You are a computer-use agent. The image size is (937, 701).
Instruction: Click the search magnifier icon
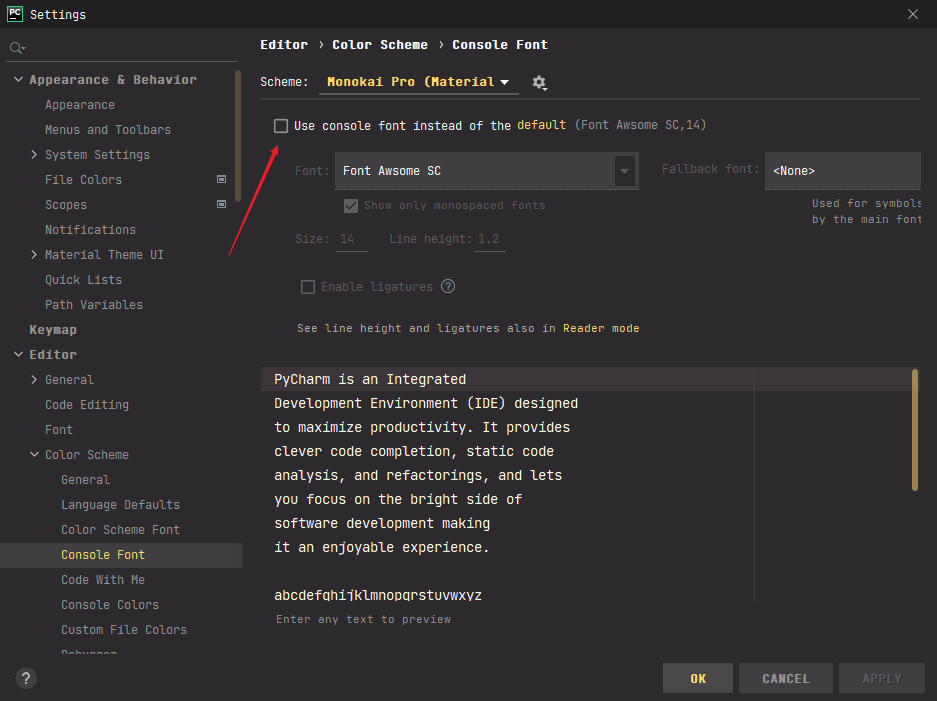(16, 48)
